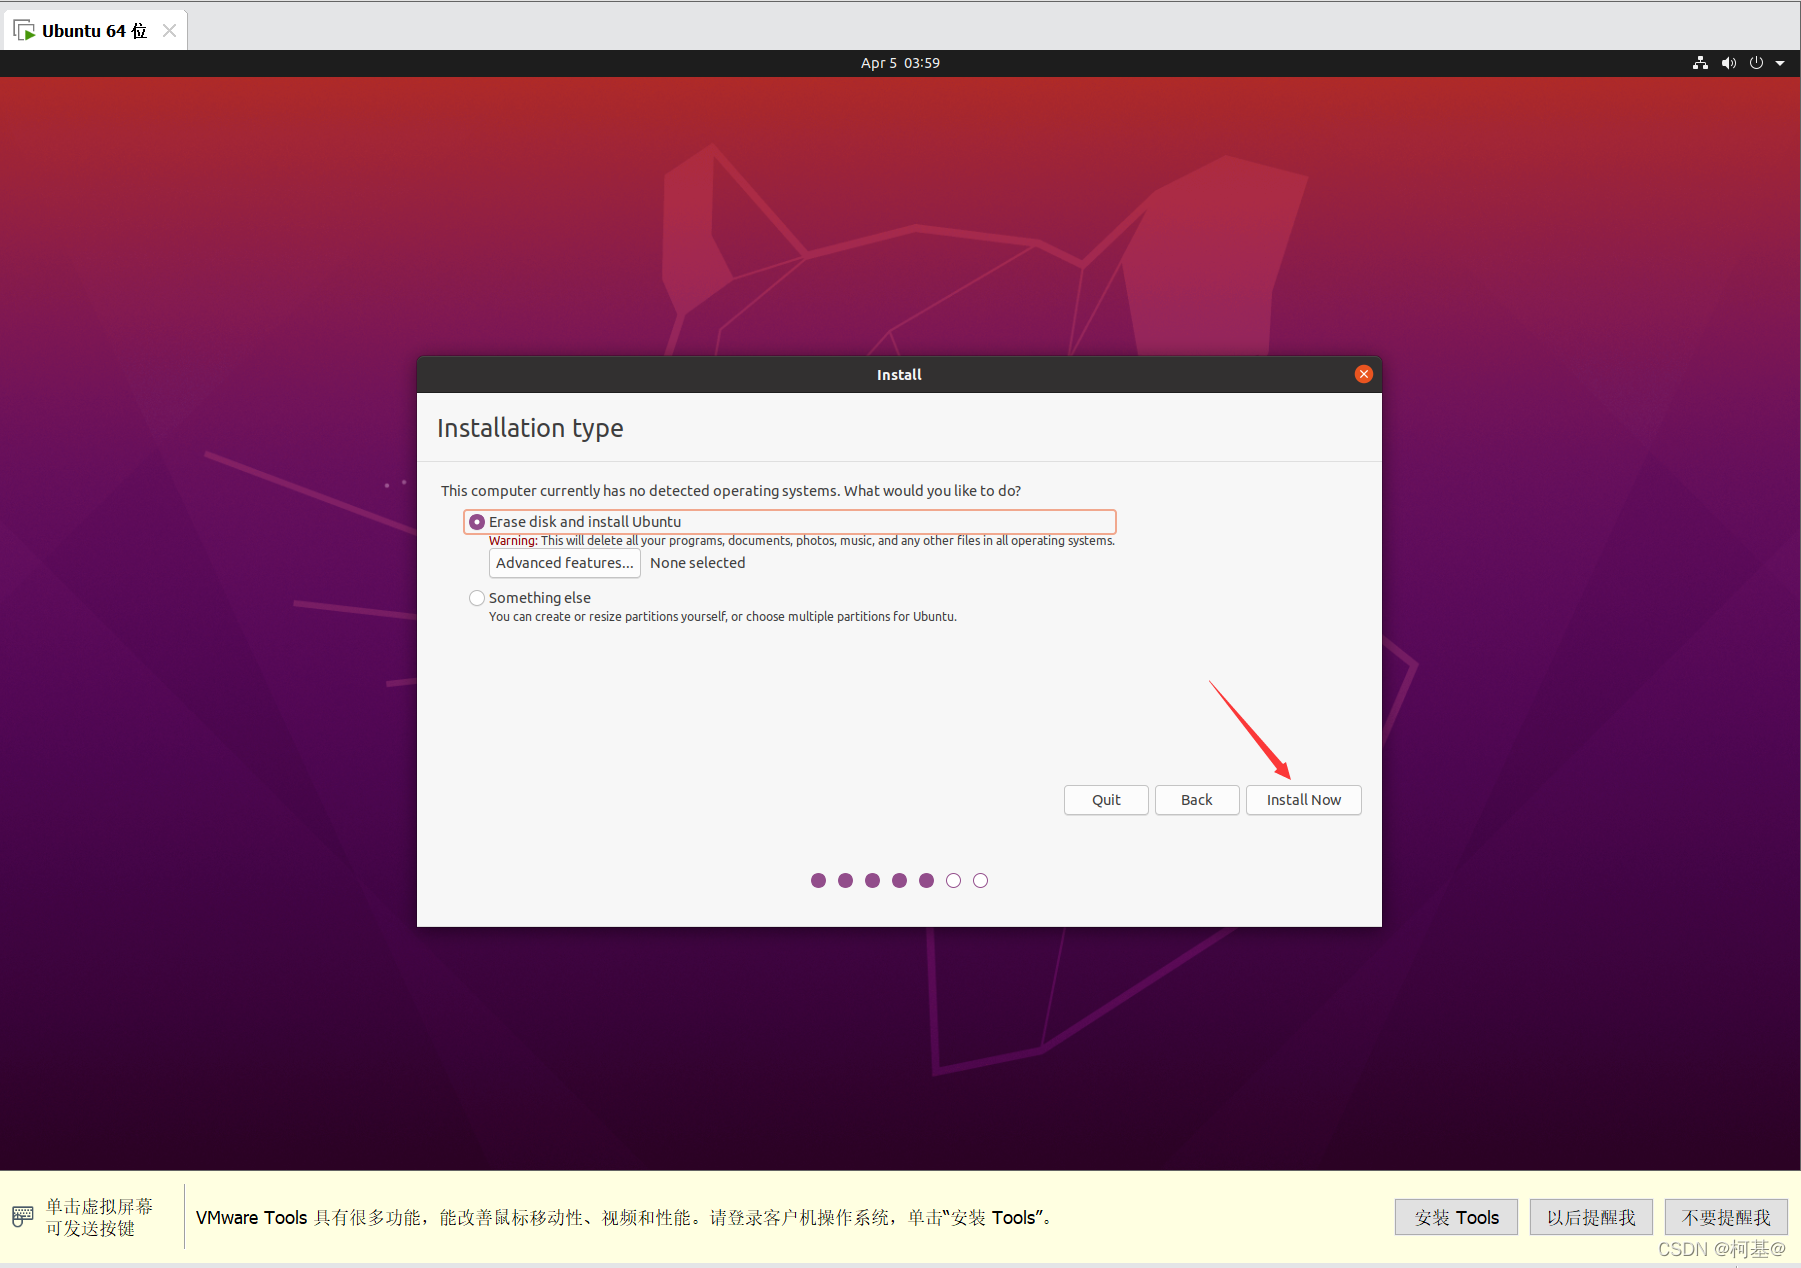The height and width of the screenshot is (1268, 1801).
Task: Click the Quit button
Action: [x=1106, y=800]
